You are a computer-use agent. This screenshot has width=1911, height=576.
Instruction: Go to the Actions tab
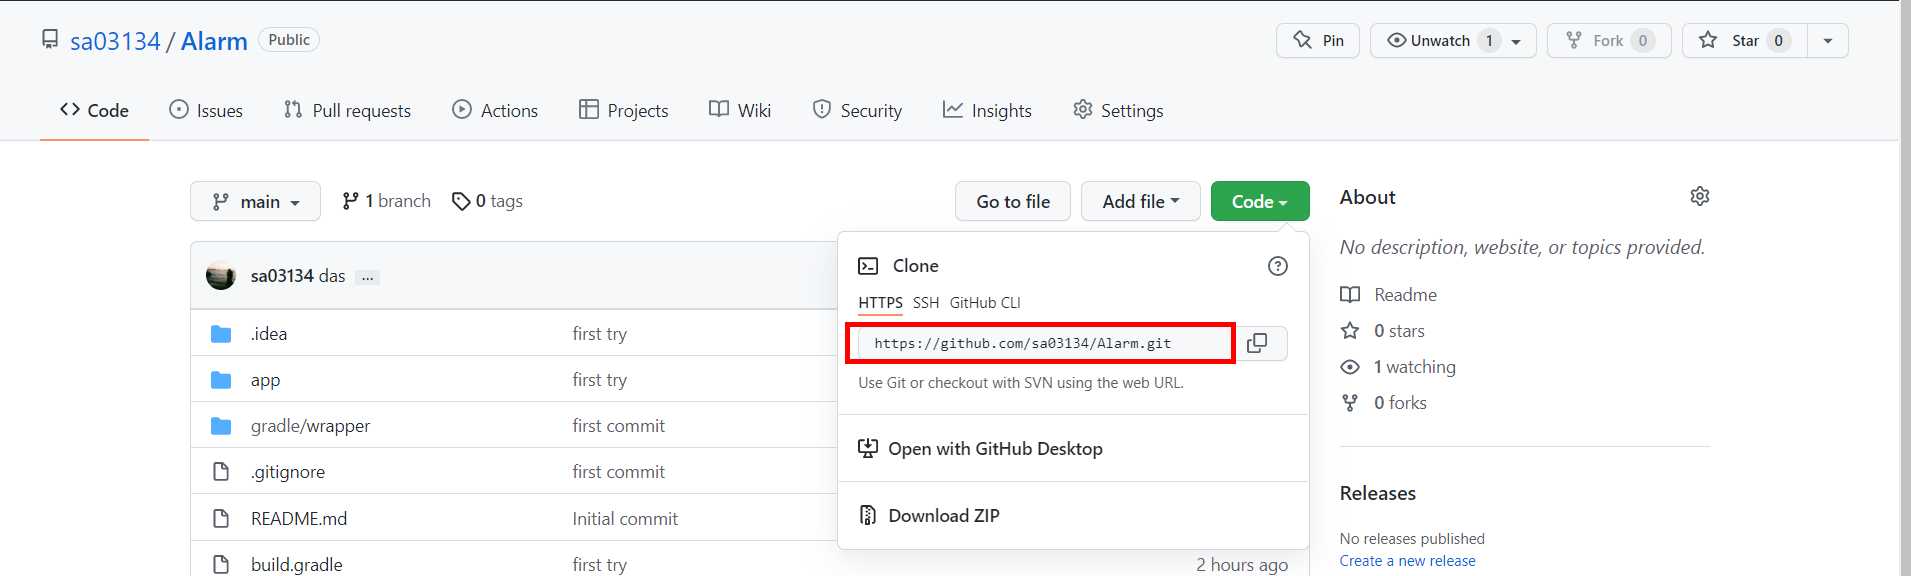pos(495,110)
